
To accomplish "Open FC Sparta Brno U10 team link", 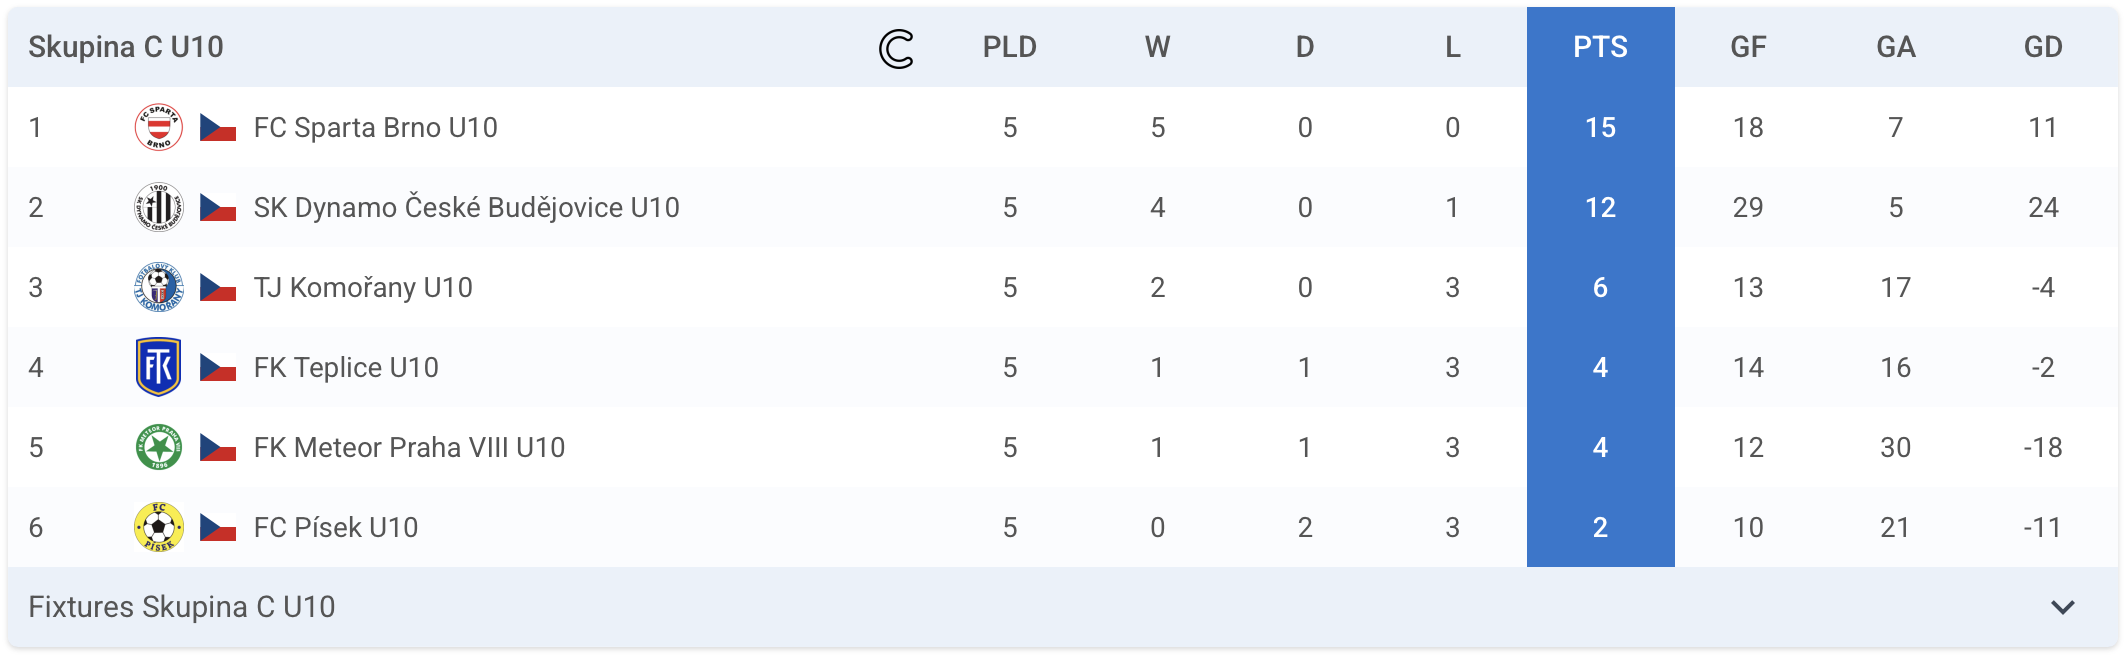I will (x=375, y=128).
